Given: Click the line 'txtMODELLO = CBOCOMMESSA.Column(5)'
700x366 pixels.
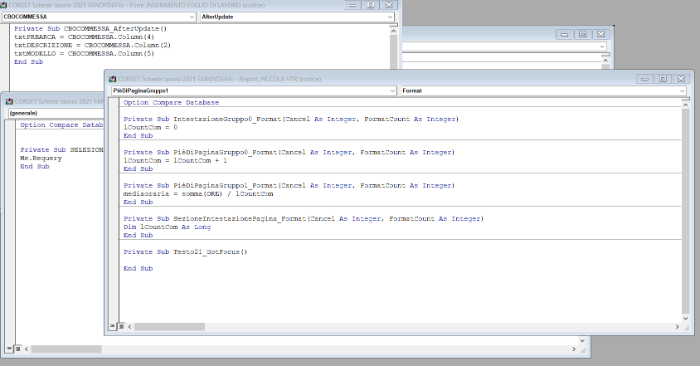Looking at the screenshot, I should (84, 54).
